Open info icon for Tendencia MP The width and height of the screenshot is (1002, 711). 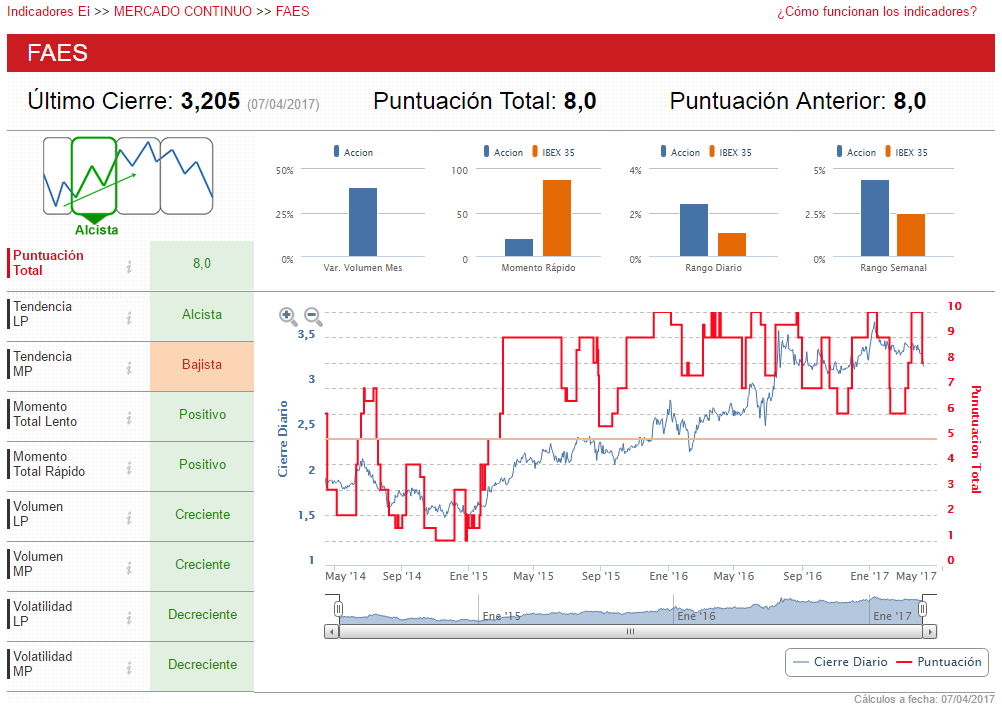(x=129, y=367)
